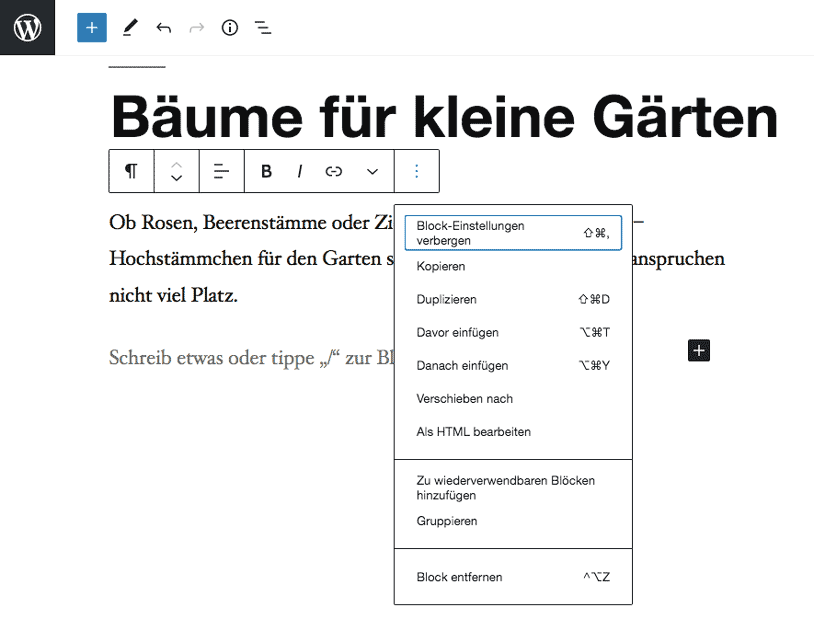Image resolution: width=814 pixels, height=619 pixels.
Task: Click the empty block placeholder Schreib etwas
Action: (251, 358)
